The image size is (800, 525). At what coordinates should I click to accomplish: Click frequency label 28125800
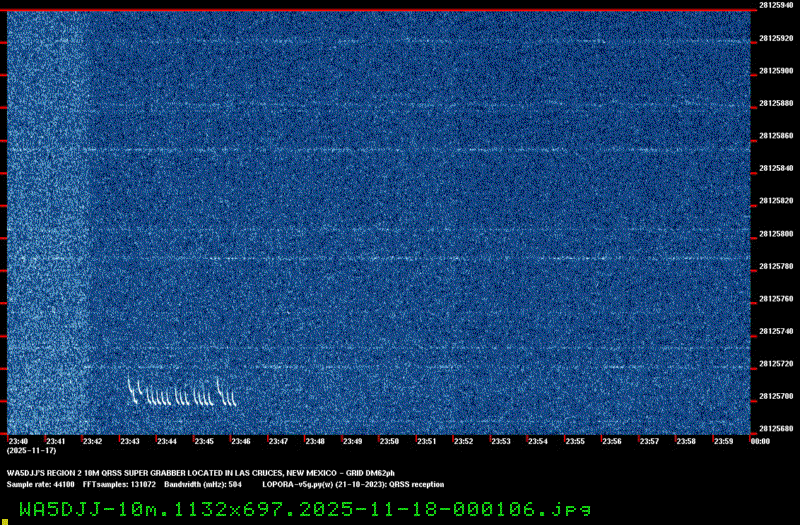coord(776,234)
